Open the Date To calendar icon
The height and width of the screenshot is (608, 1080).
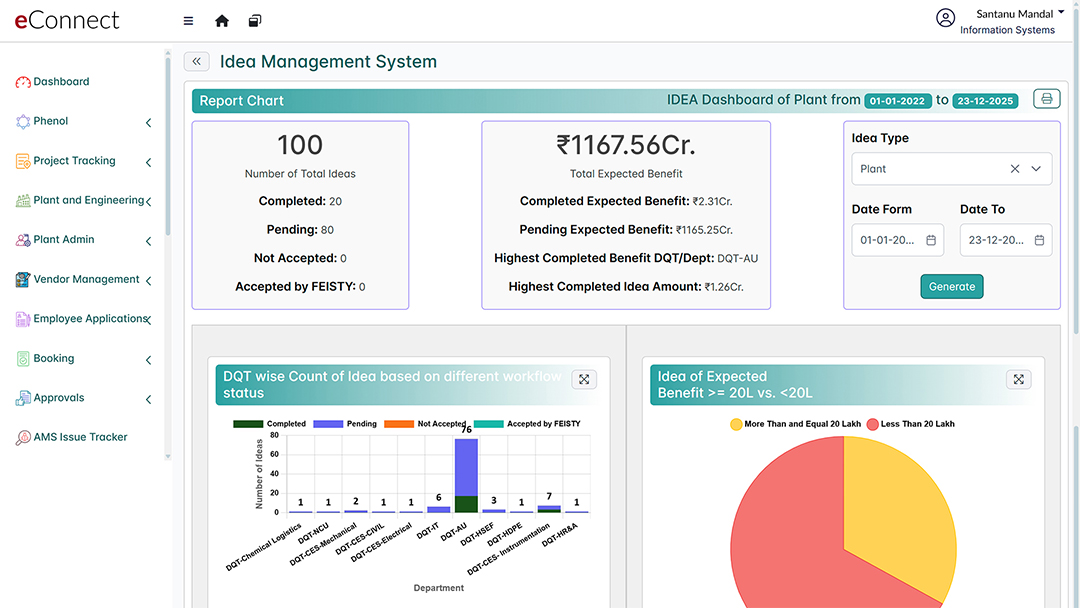coord(1039,240)
